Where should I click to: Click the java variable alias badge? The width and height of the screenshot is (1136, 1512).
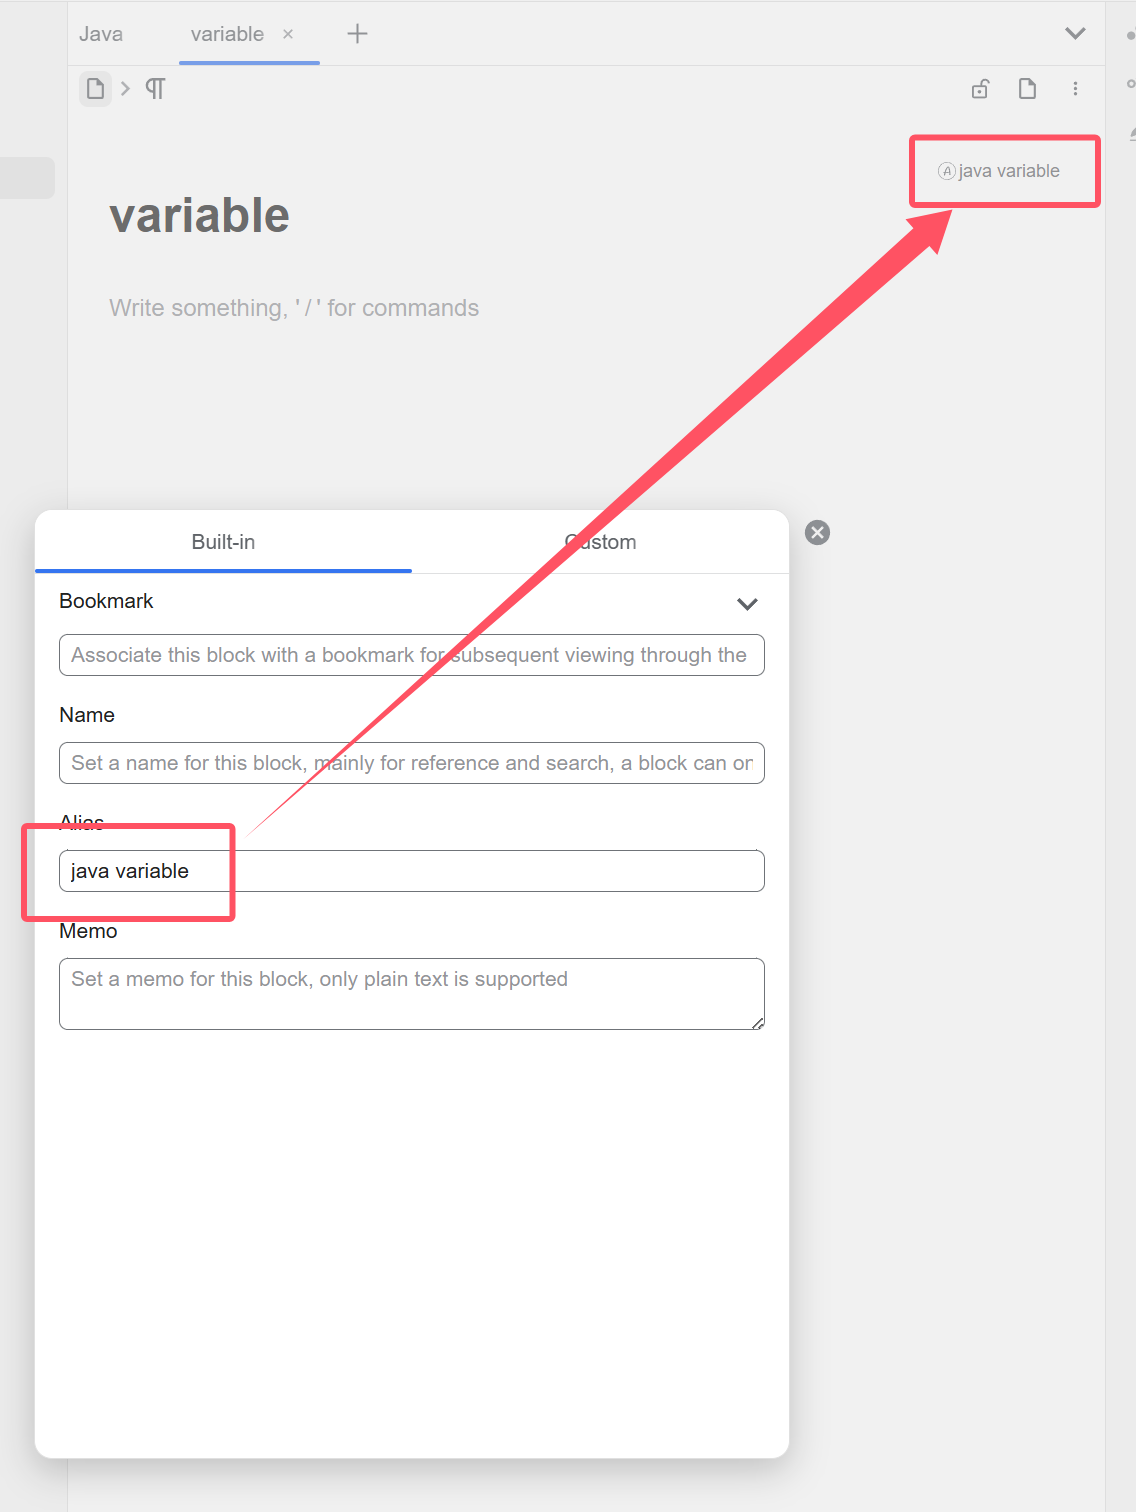pyautogui.click(x=1000, y=171)
